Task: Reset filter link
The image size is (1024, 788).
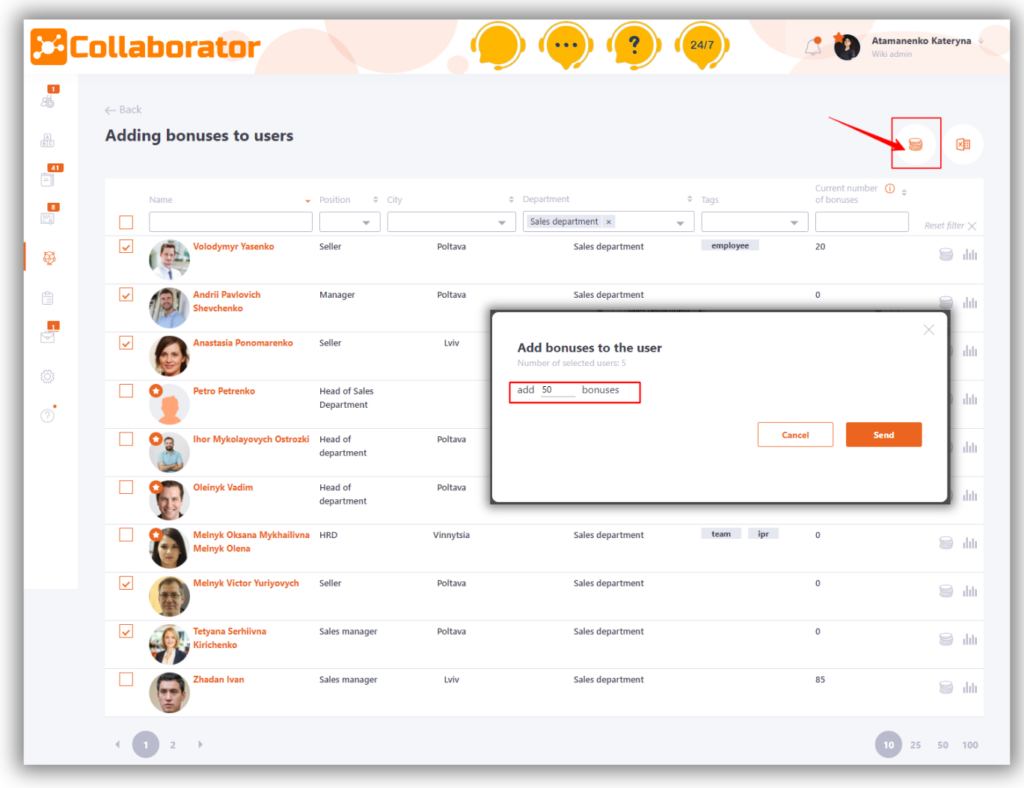Action: point(950,225)
